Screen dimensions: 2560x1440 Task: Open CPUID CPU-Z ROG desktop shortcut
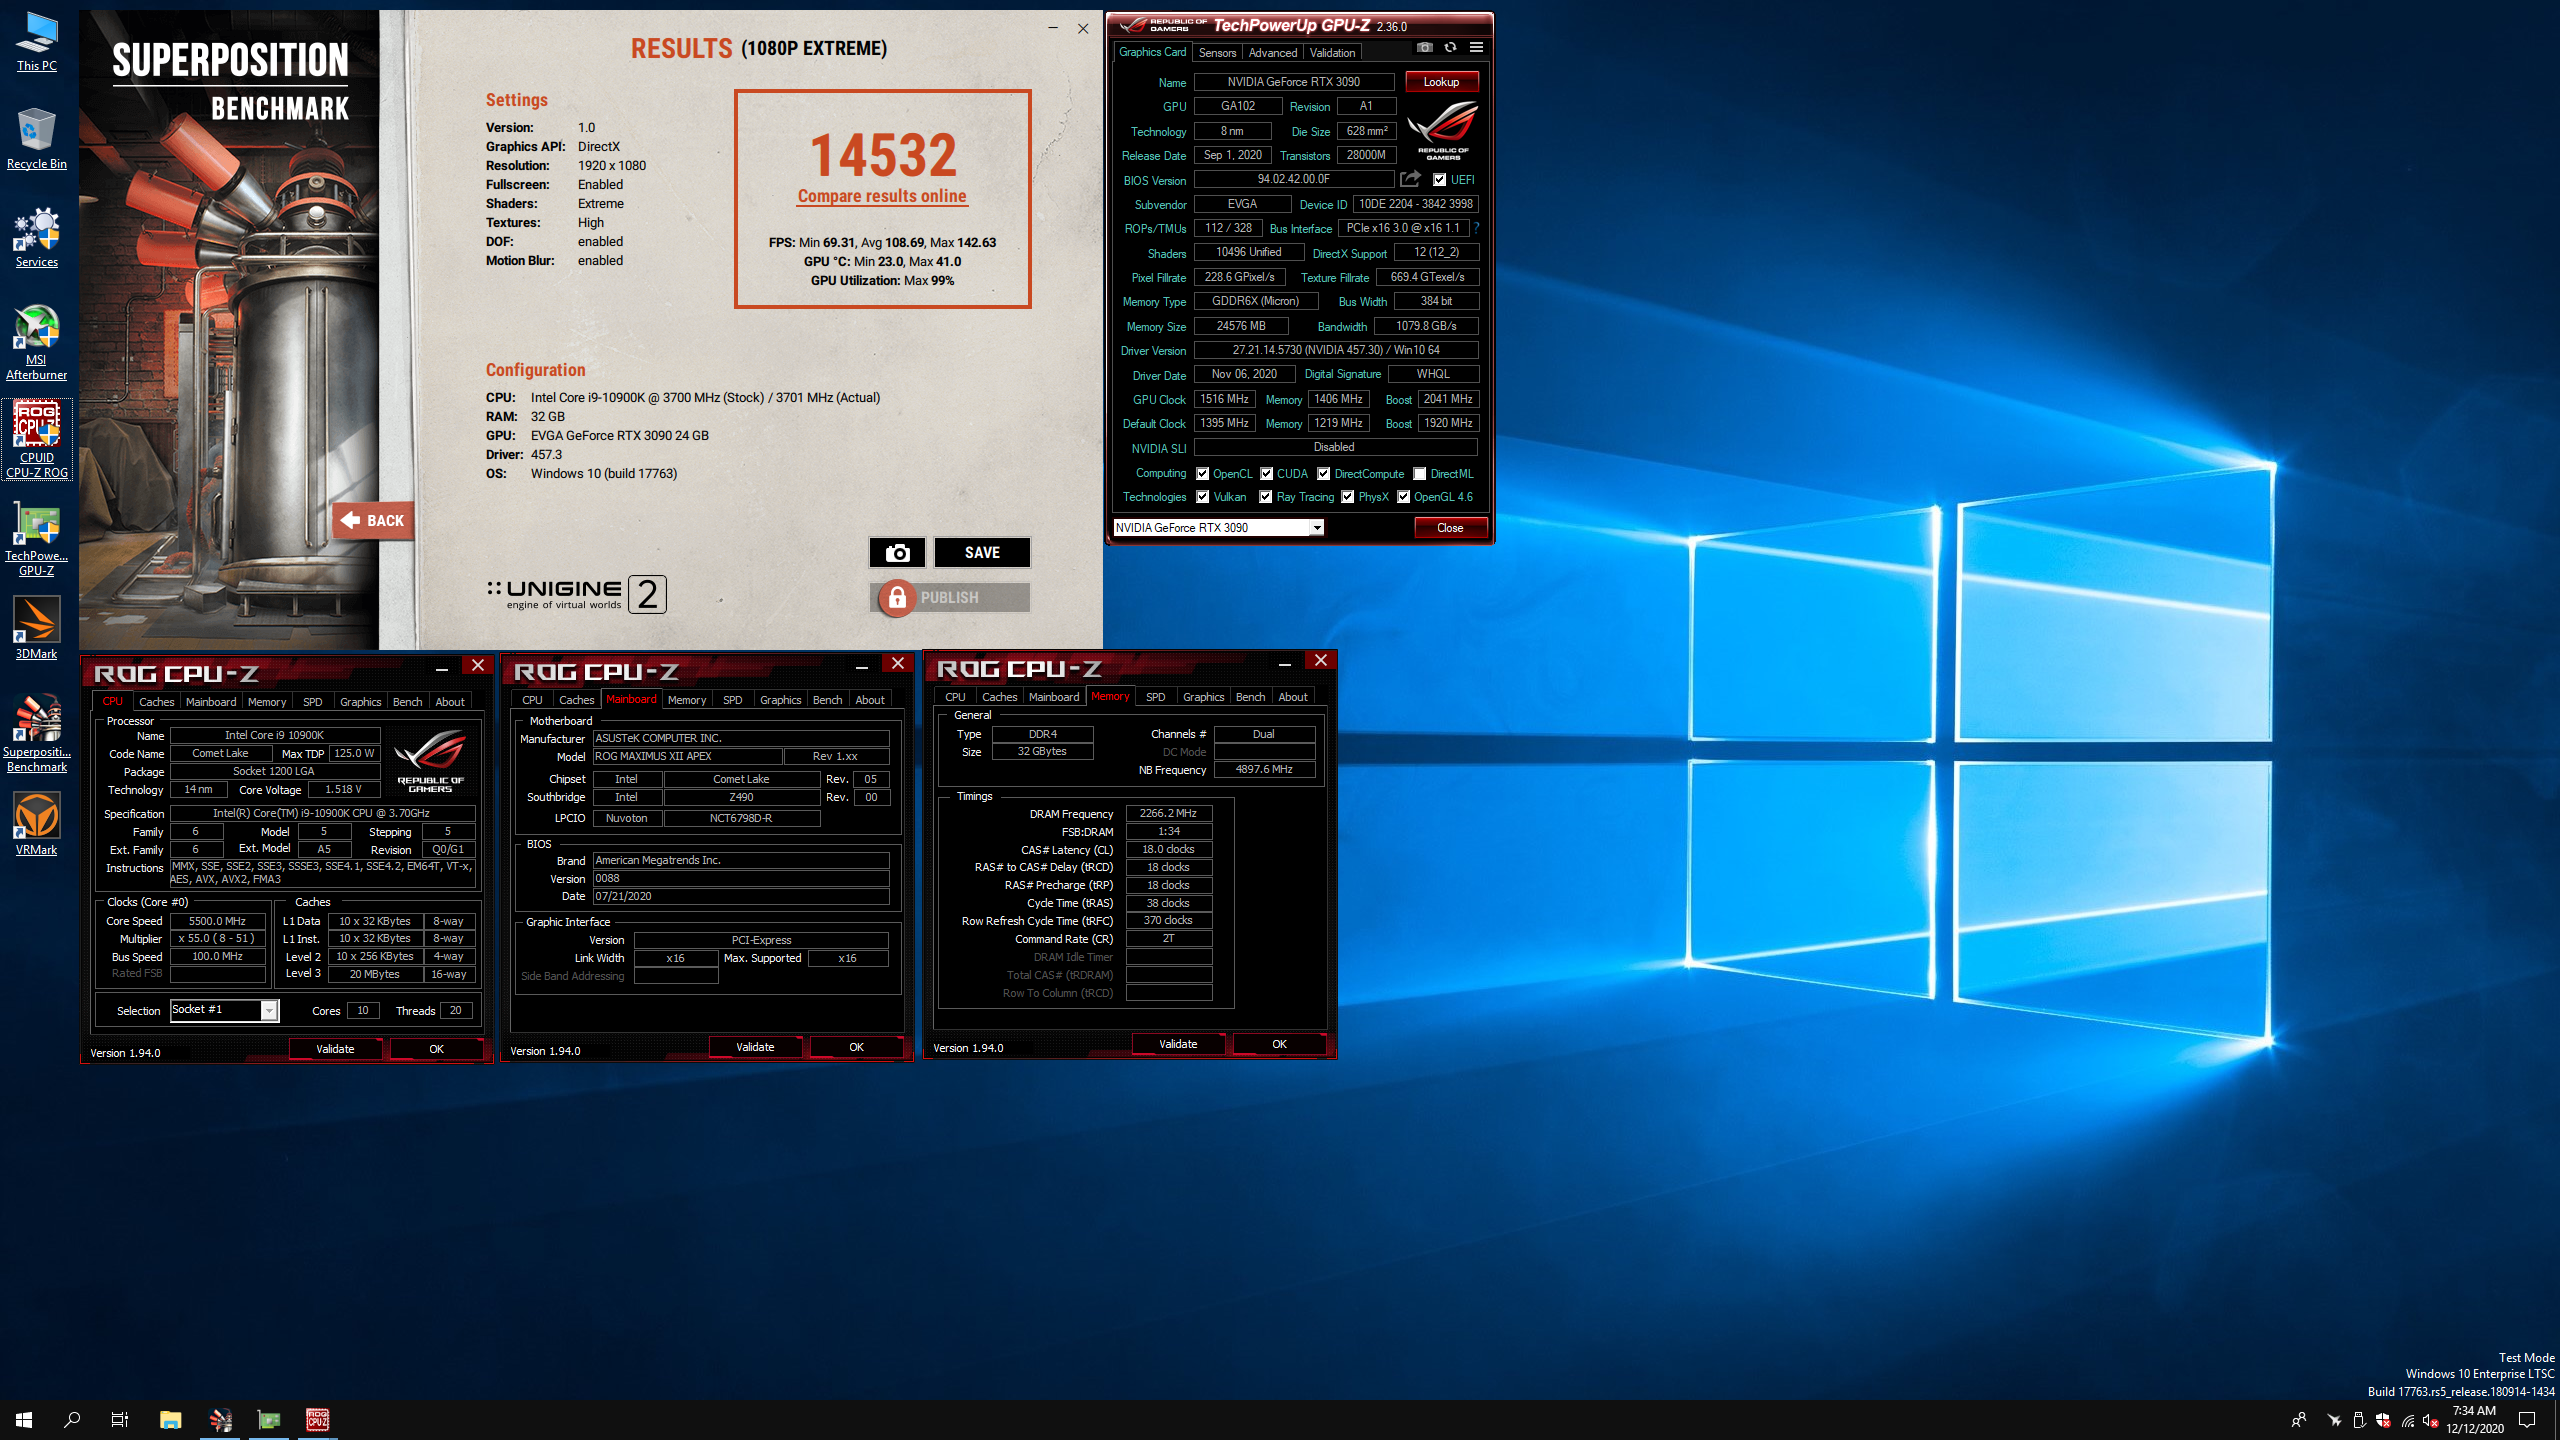pos(37,440)
